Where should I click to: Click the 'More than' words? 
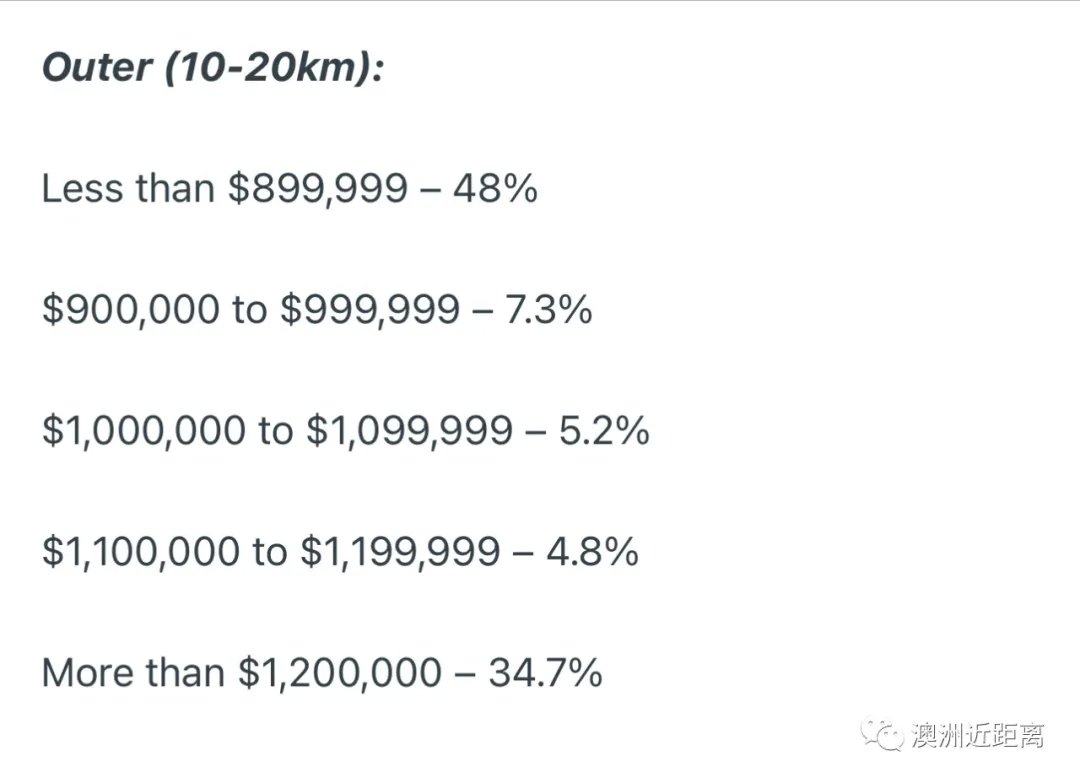pyautogui.click(x=134, y=673)
